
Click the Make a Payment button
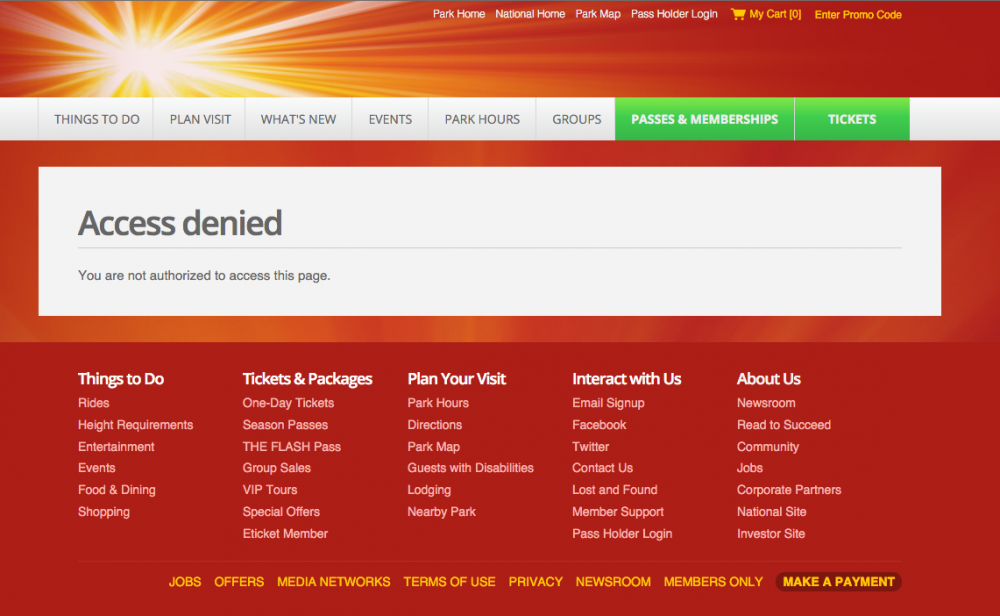pyautogui.click(x=838, y=582)
